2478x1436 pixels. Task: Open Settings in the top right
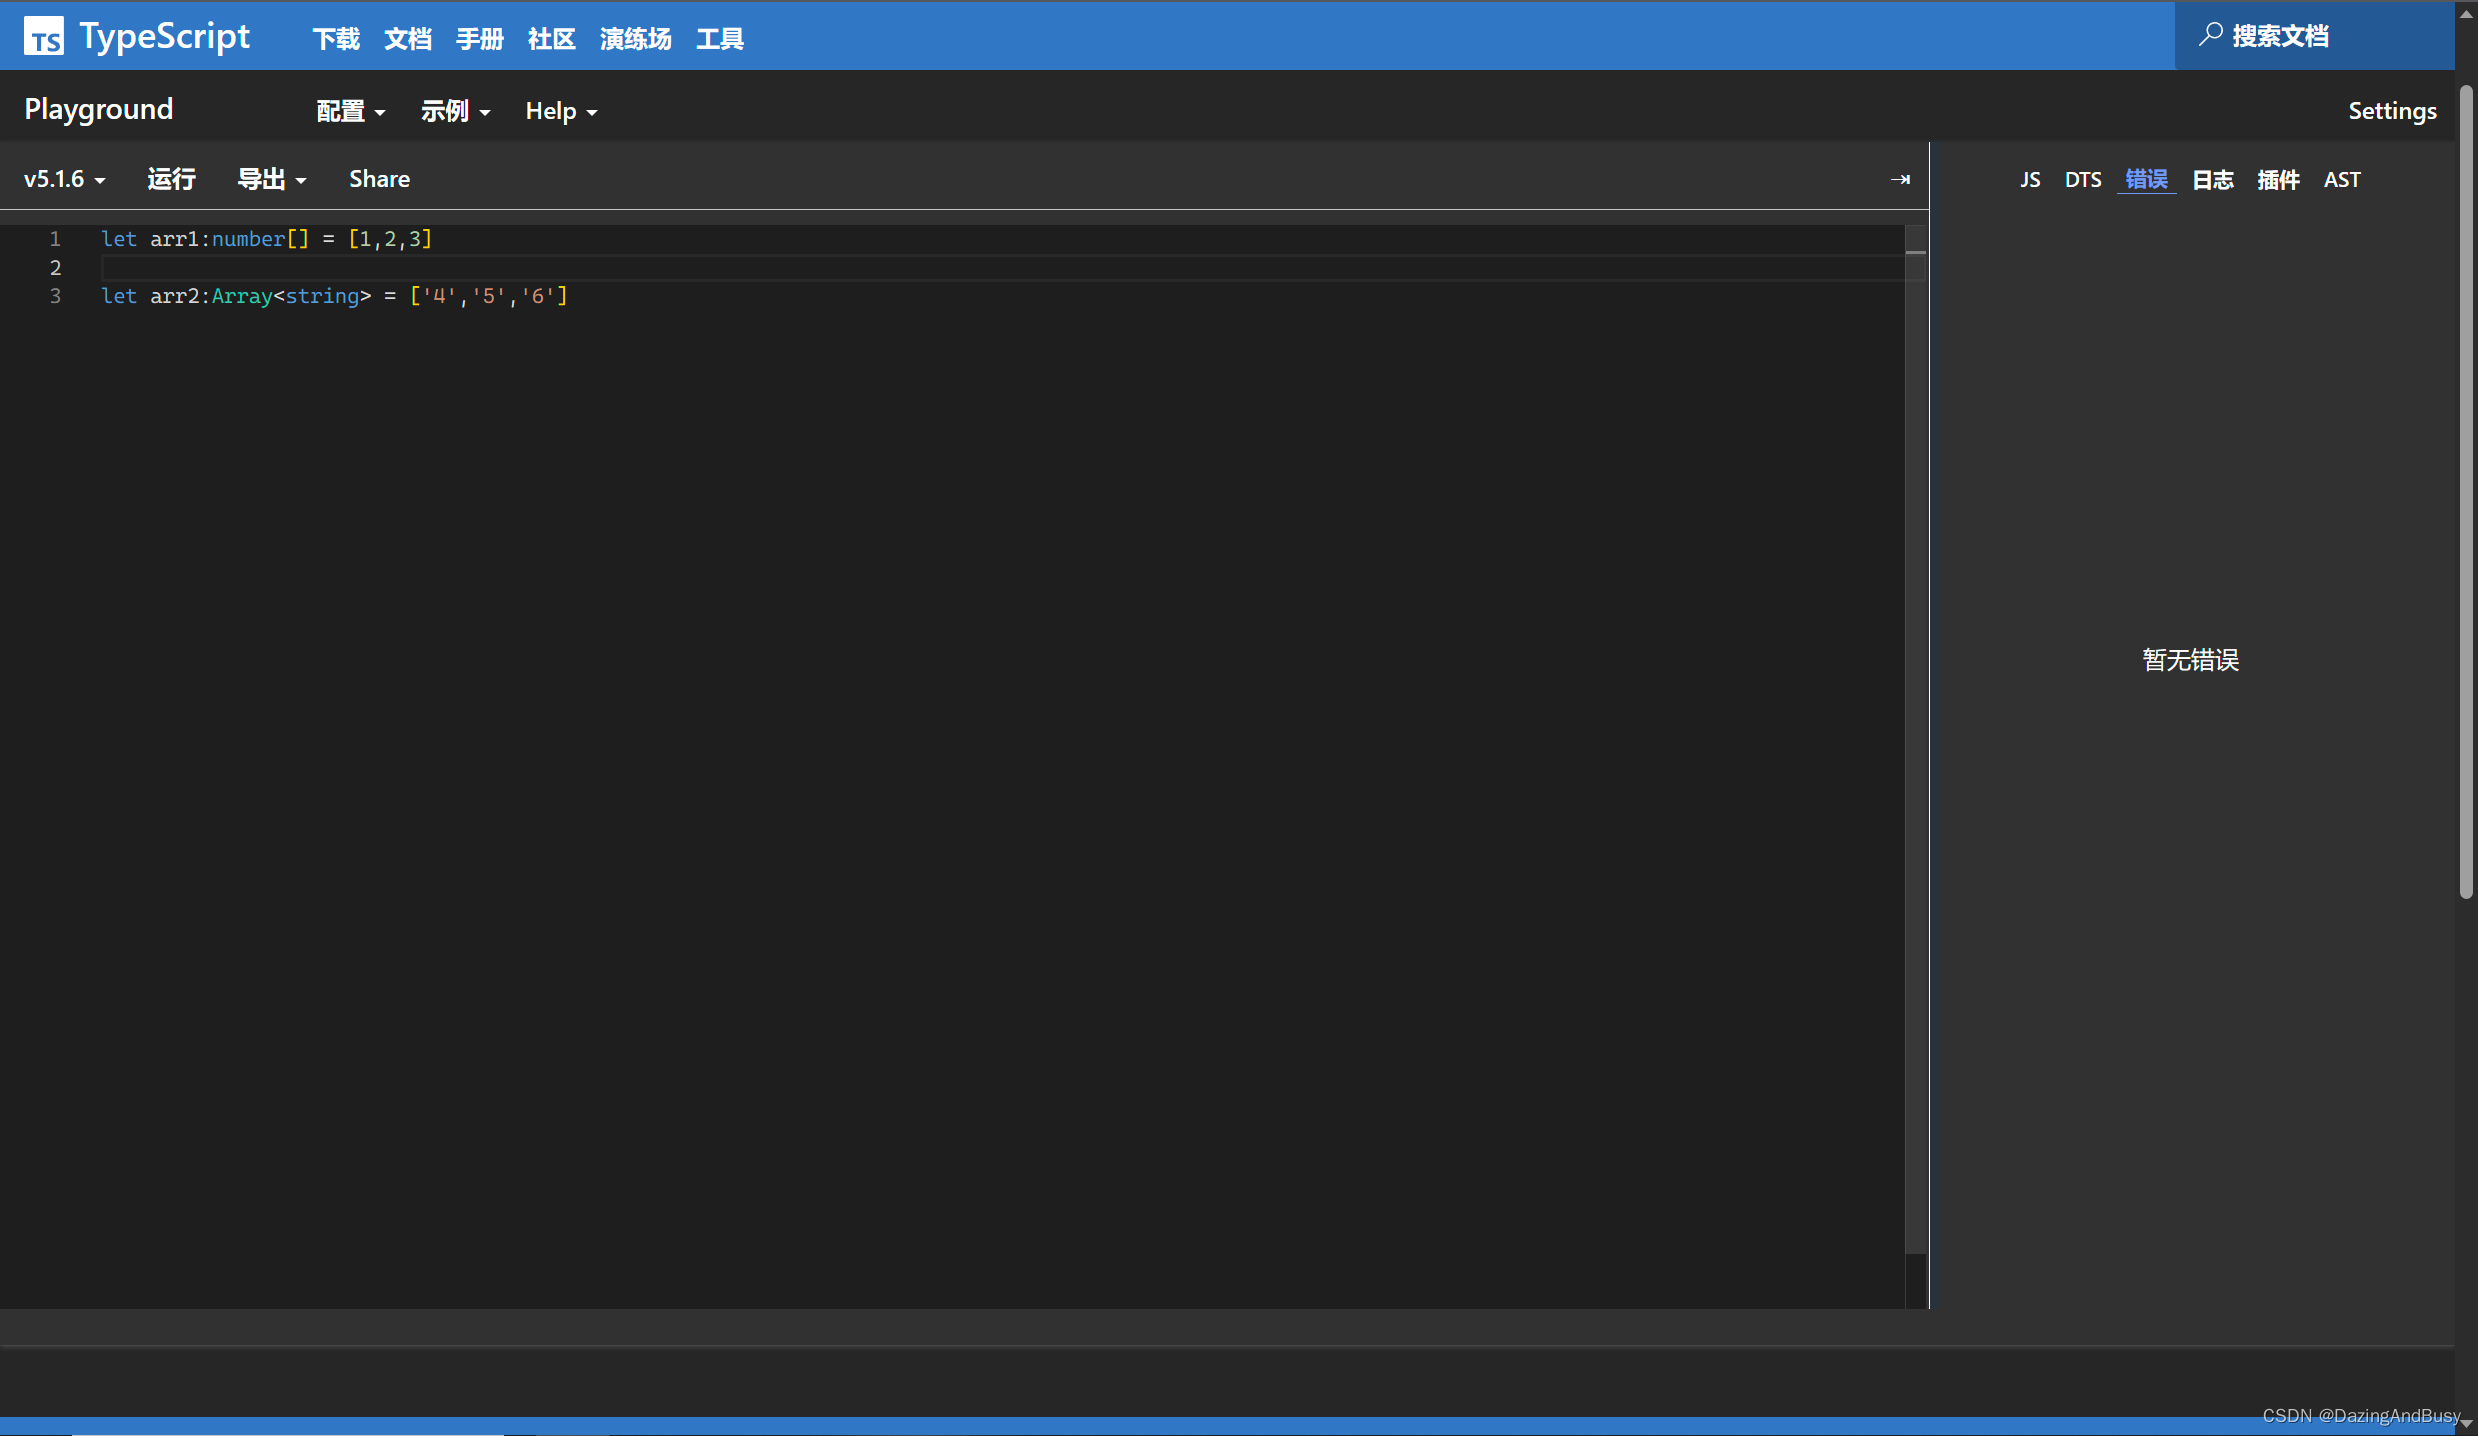2391,111
